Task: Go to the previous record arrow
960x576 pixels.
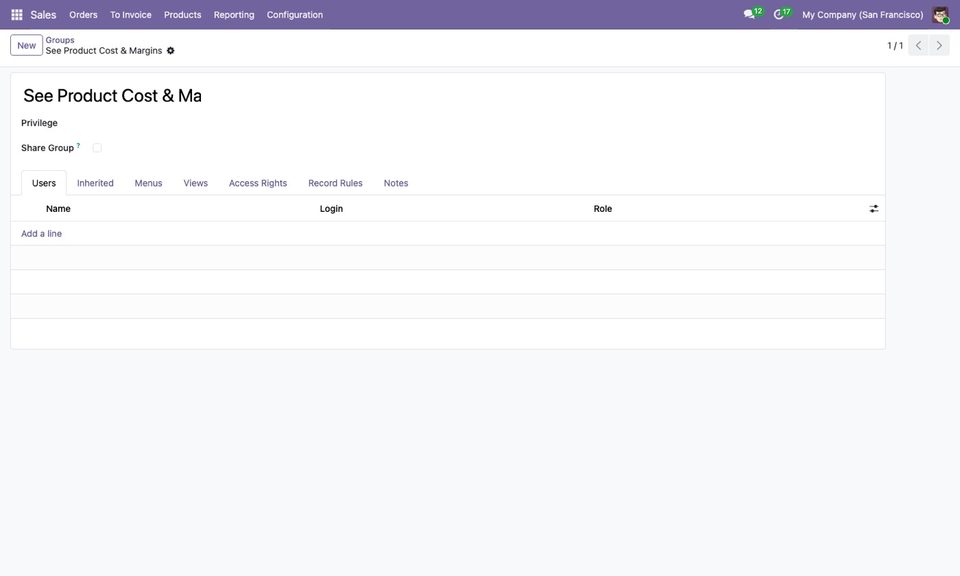Action: [918, 45]
